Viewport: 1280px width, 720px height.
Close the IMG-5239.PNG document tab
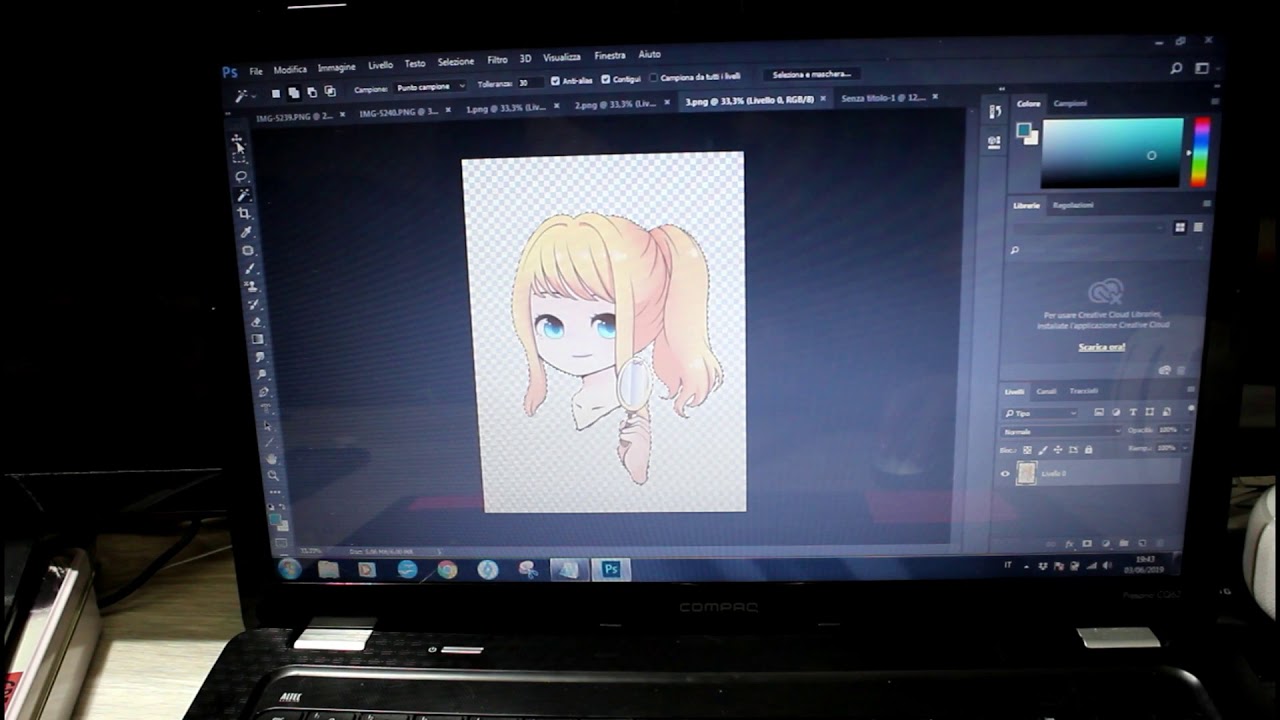coord(342,113)
